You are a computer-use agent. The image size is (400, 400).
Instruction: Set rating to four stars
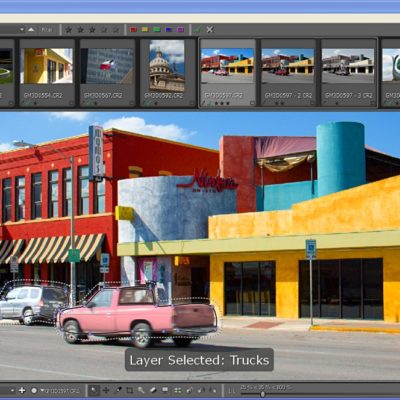tap(104, 30)
